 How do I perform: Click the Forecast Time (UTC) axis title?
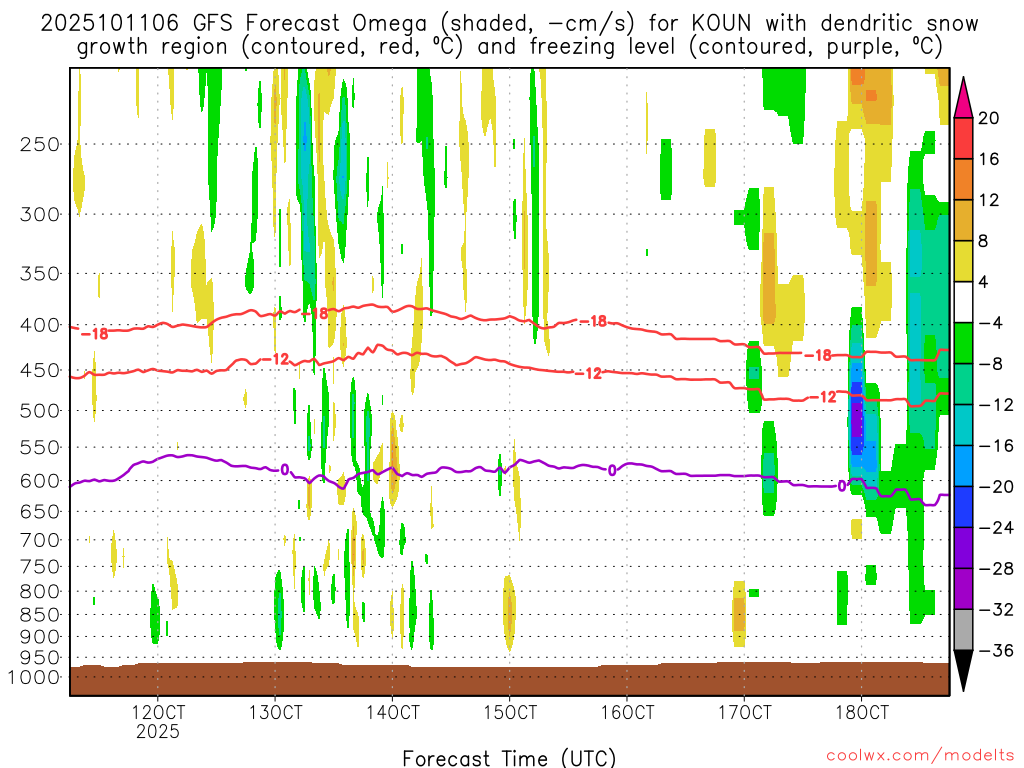[x=509, y=757]
